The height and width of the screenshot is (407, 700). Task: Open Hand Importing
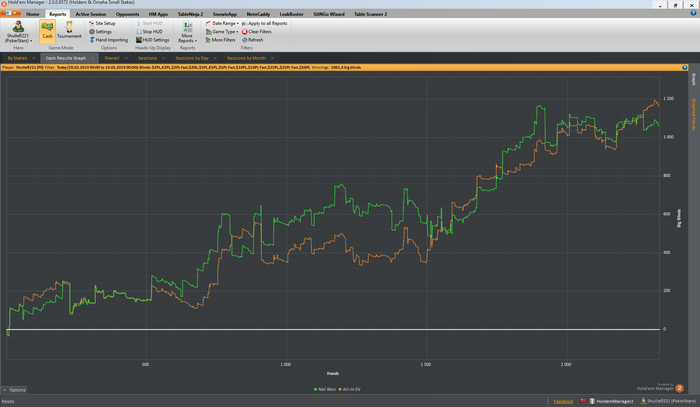click(108, 40)
